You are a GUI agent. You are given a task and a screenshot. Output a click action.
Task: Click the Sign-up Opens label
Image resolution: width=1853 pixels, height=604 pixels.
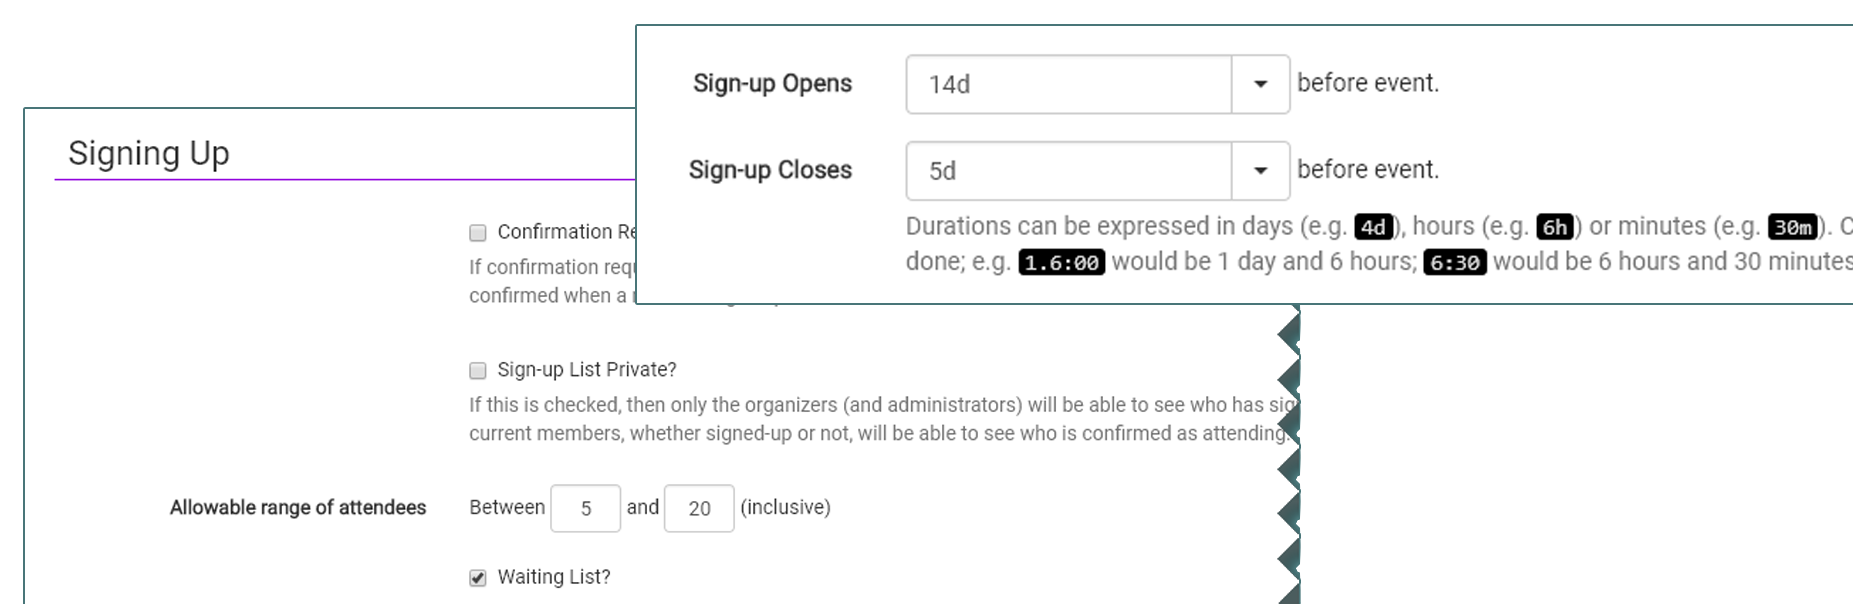point(772,83)
